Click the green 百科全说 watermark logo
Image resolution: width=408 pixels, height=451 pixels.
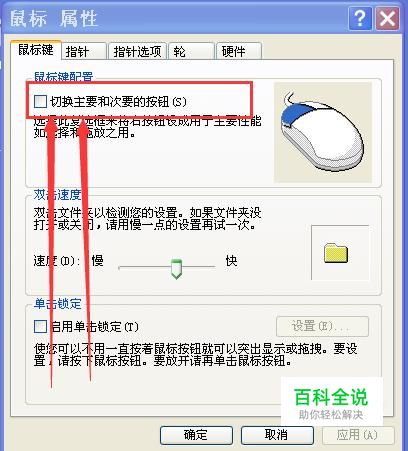tap(331, 403)
